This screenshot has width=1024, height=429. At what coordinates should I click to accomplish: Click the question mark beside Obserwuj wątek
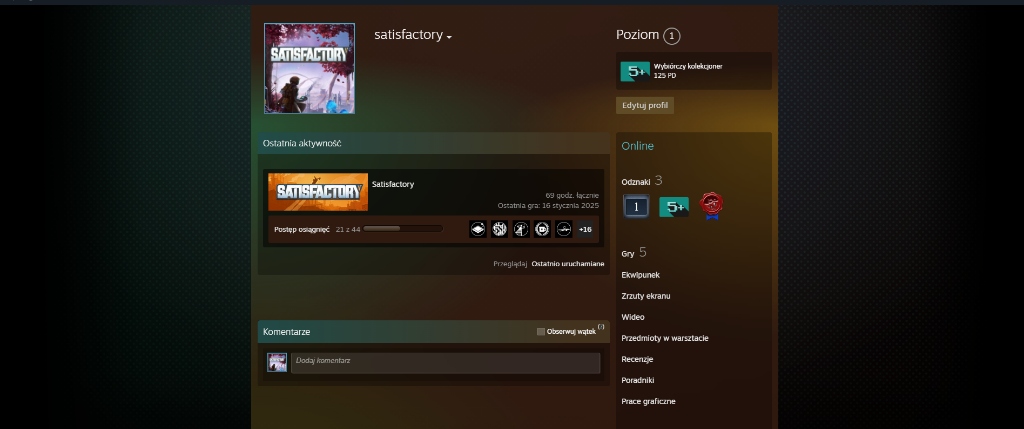click(601, 326)
